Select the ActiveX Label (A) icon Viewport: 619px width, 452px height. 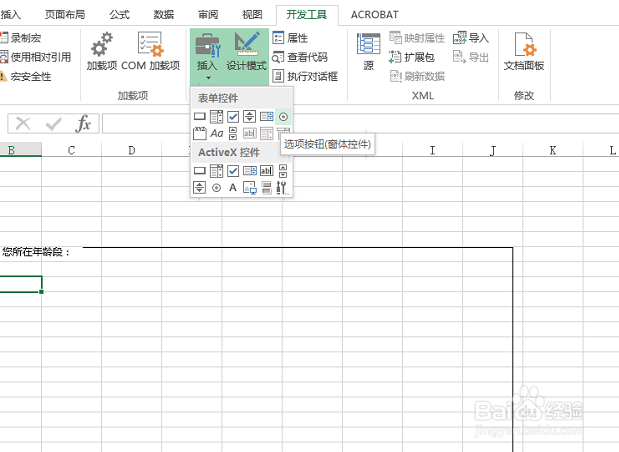click(x=233, y=188)
